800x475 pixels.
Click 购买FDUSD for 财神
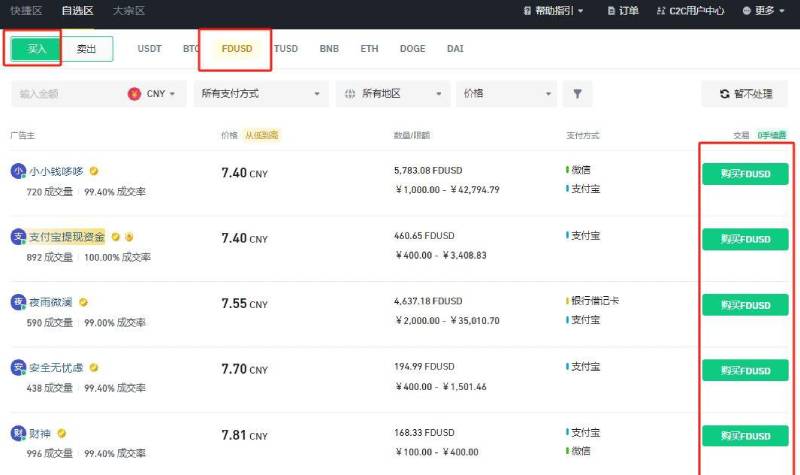coord(745,436)
